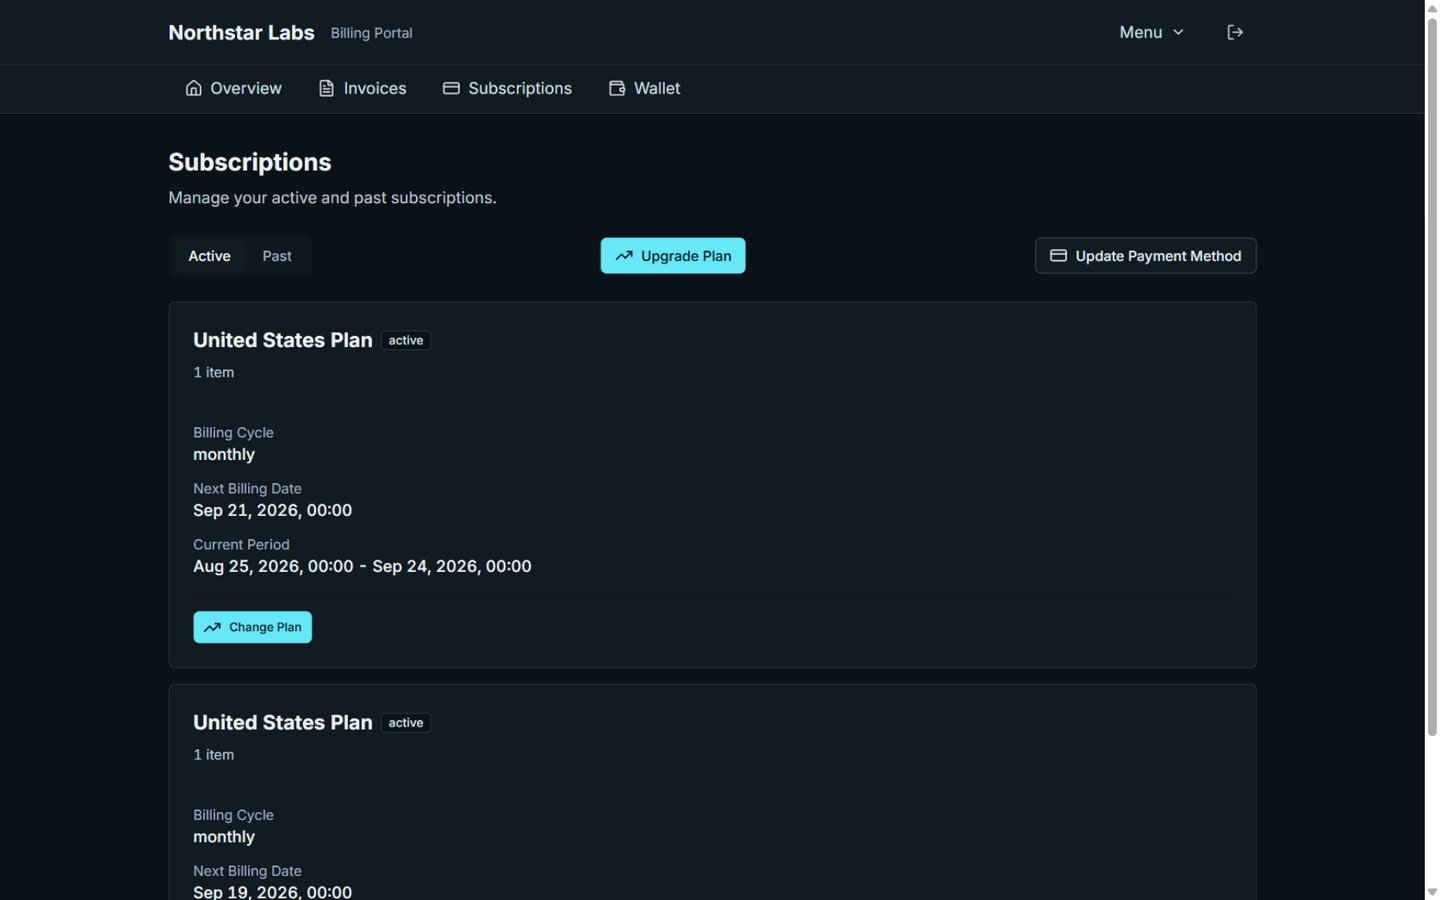The image size is (1440, 900).
Task: Click the Subscriptions page heading
Action: point(250,162)
